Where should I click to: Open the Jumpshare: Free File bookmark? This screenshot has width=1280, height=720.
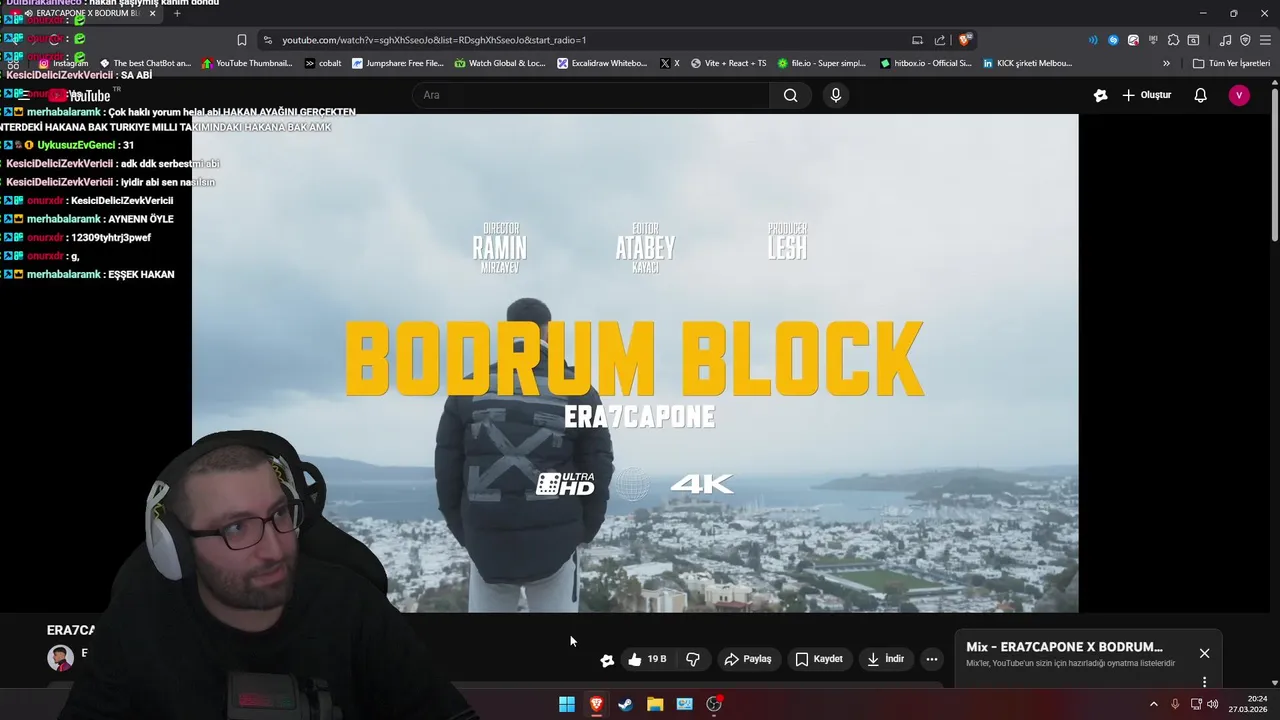tap(398, 63)
